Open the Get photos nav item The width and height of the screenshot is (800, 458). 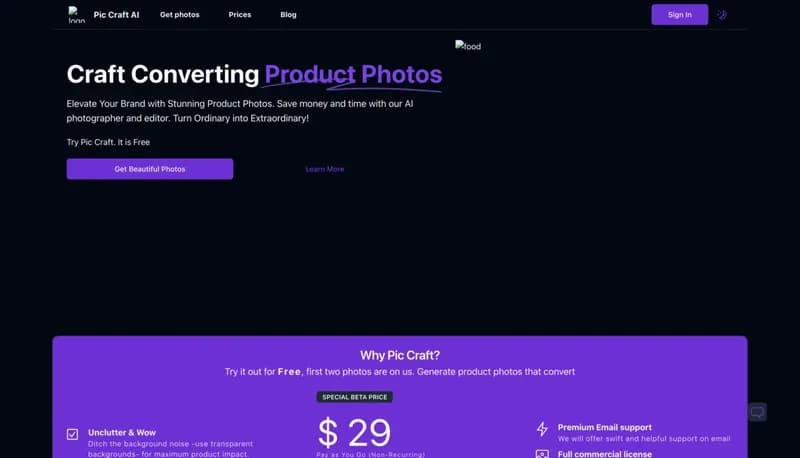coord(180,15)
